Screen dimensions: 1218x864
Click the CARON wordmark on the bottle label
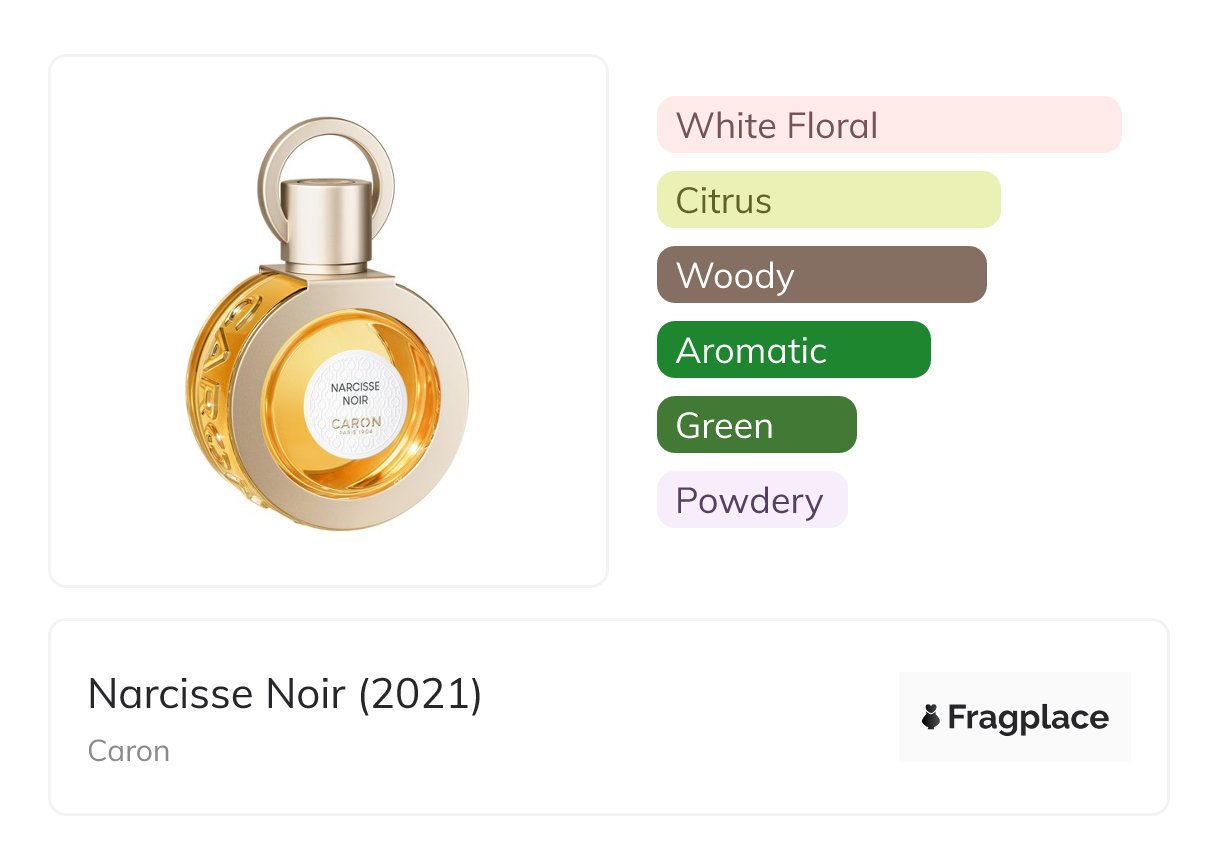point(356,423)
